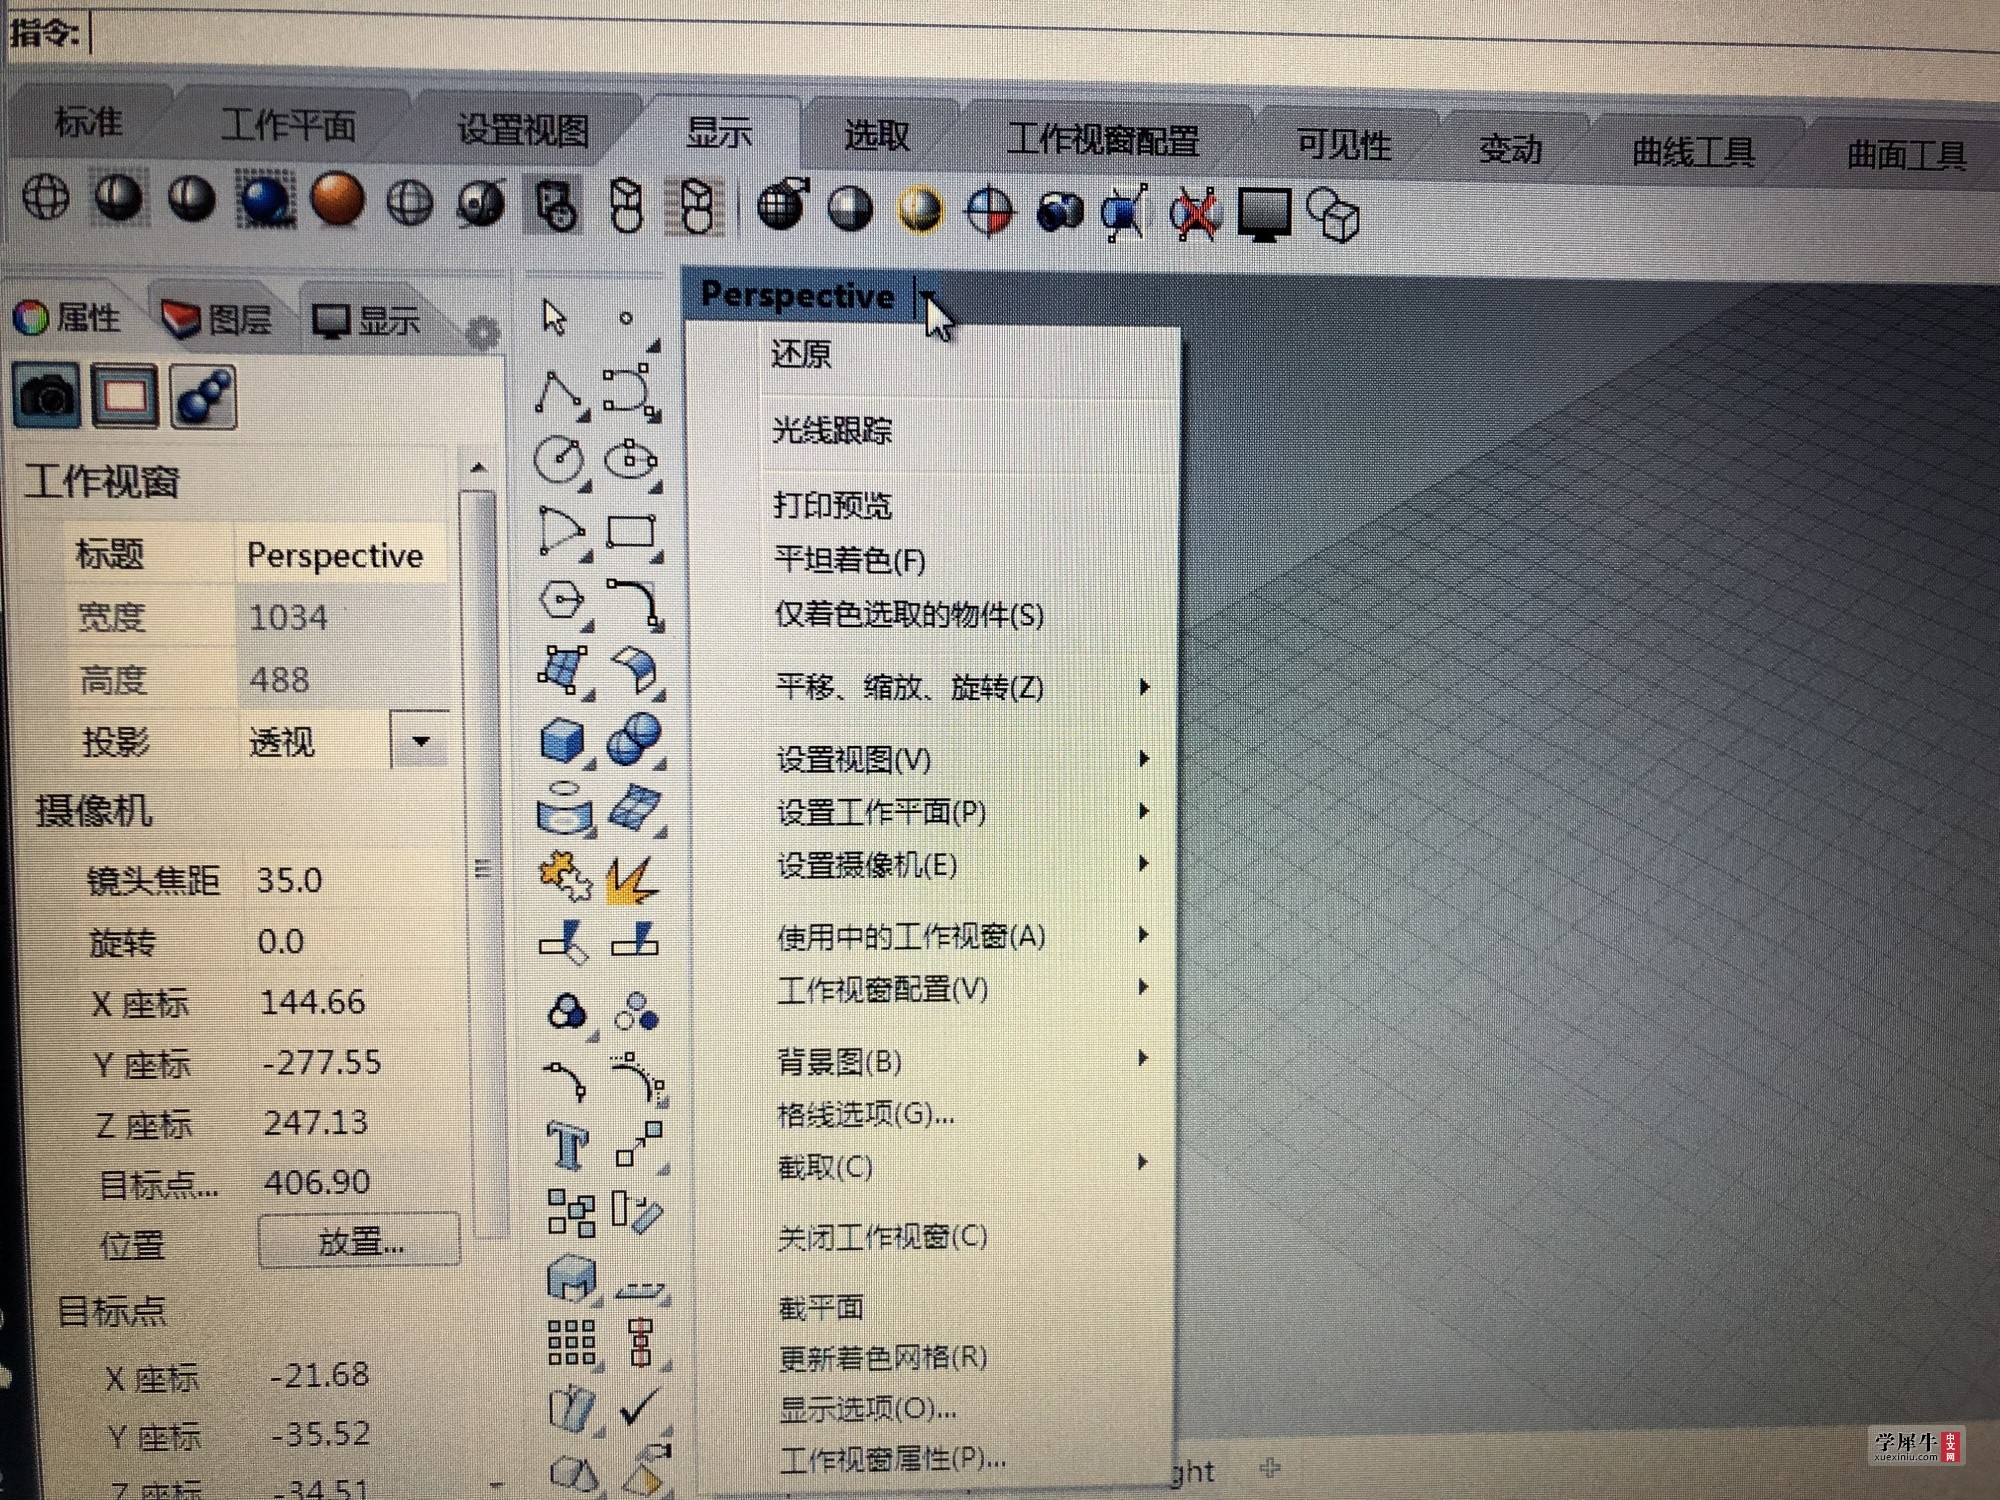Screen dimensions: 2000x1500
Task: Select the Ellipse tool
Action: tap(632, 462)
